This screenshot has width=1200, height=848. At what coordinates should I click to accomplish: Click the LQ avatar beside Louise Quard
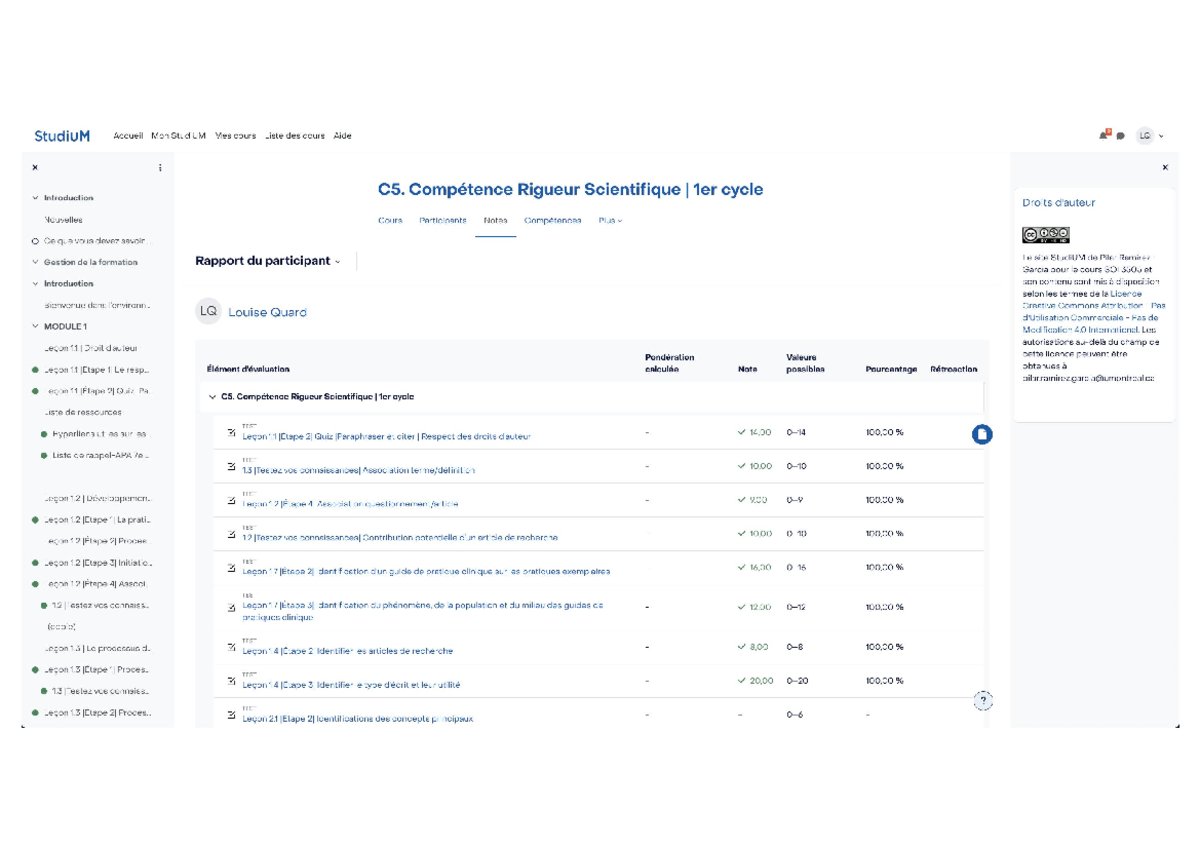[x=208, y=311]
